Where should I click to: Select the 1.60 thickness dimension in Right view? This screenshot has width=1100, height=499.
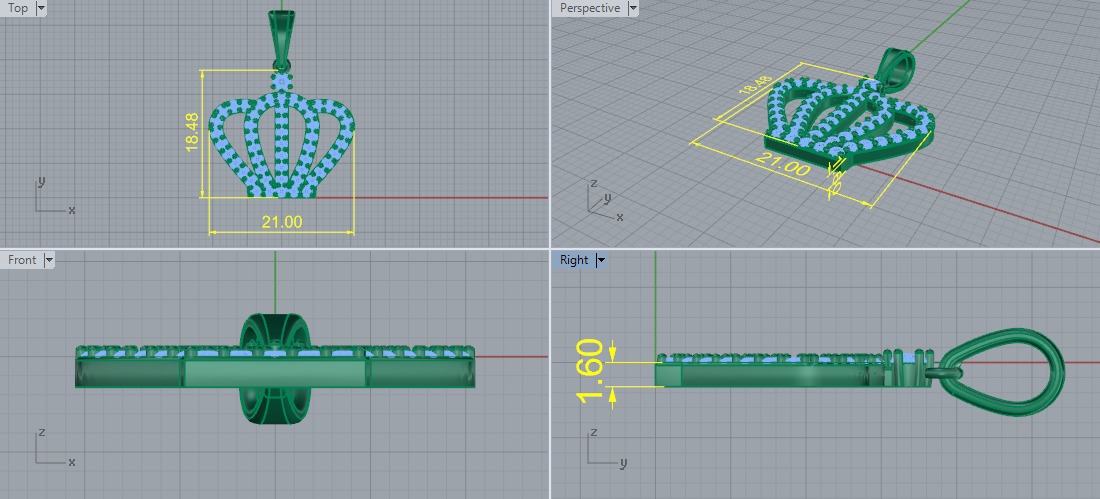(589, 373)
